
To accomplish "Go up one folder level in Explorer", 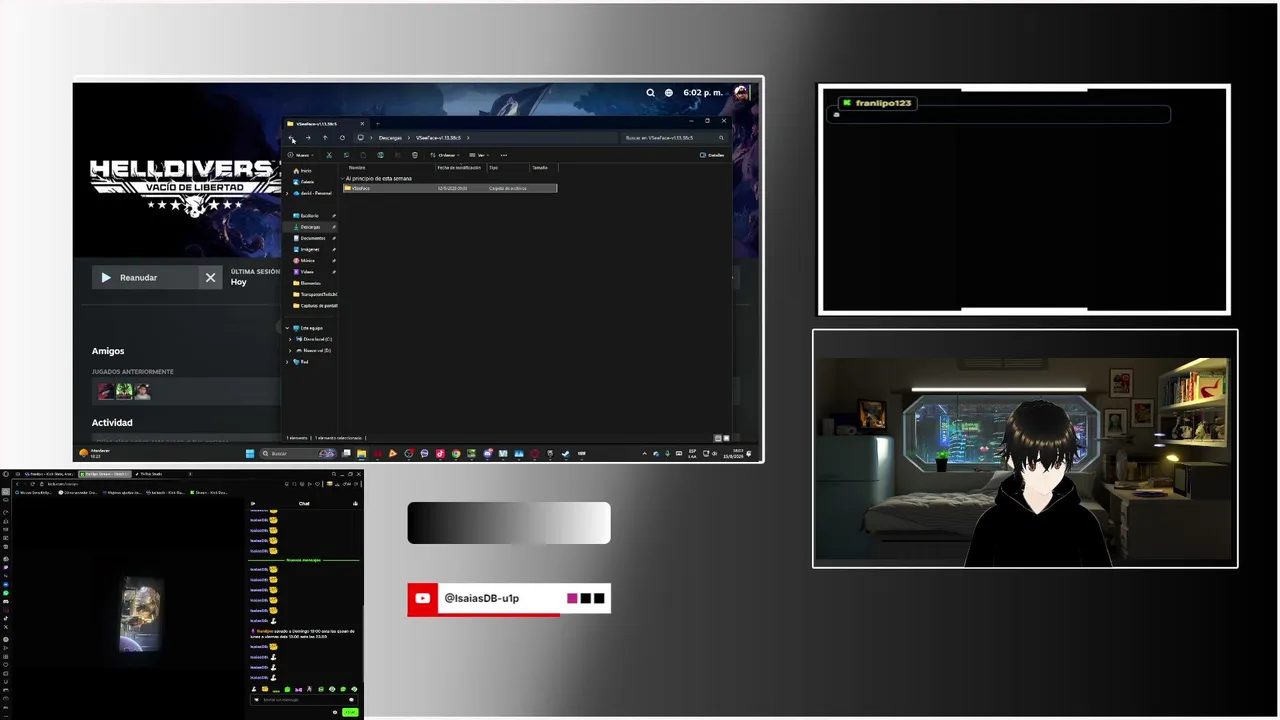I will (x=325, y=138).
